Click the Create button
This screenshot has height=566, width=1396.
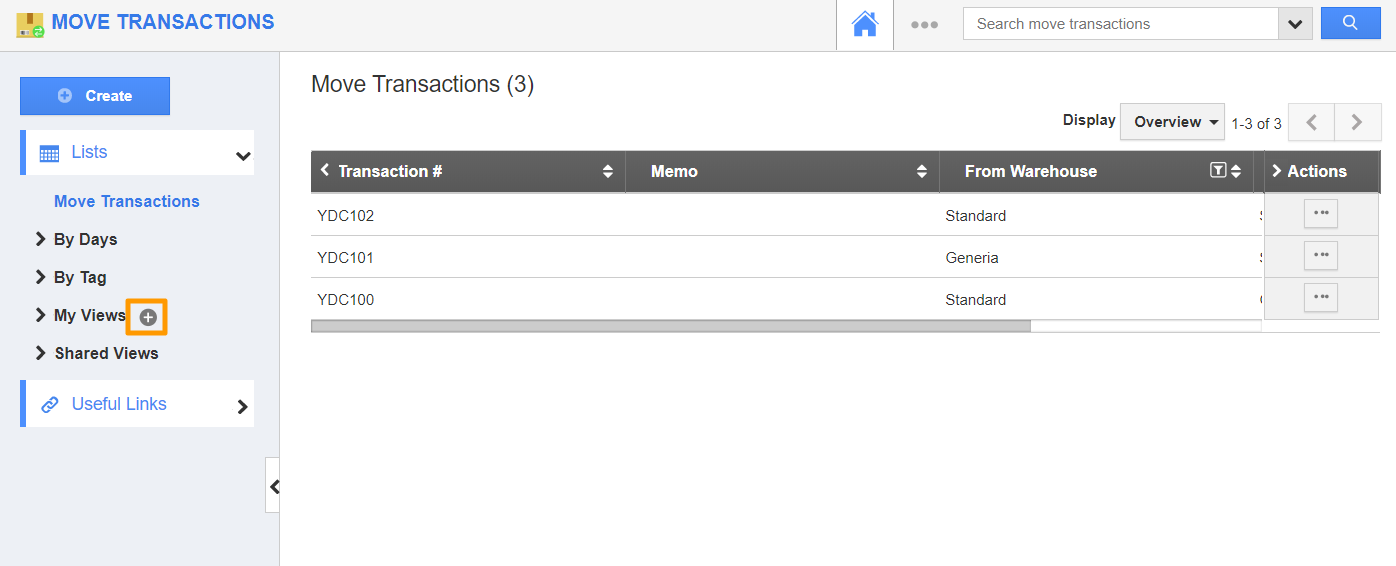(95, 96)
